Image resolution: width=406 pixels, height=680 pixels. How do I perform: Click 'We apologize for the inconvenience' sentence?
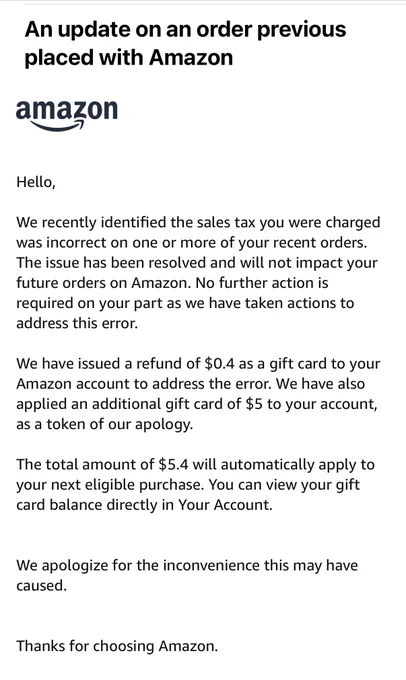pos(138,565)
